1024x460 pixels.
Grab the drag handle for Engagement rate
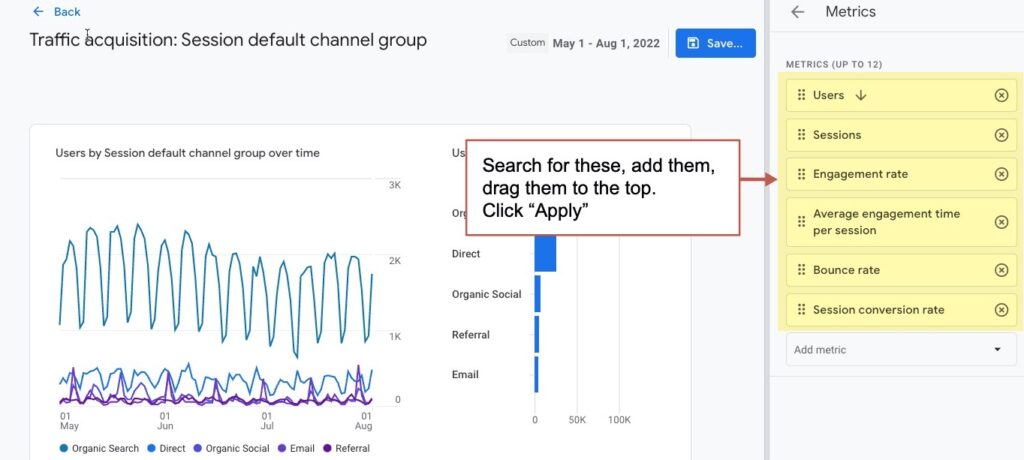(x=801, y=174)
